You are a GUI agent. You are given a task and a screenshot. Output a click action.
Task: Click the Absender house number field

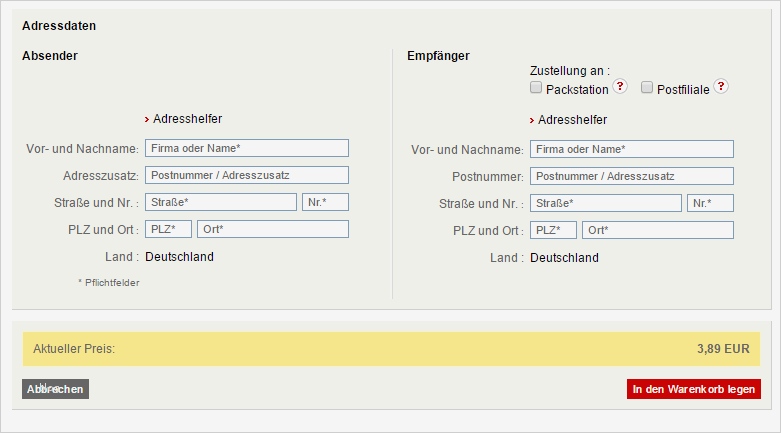[x=326, y=202]
